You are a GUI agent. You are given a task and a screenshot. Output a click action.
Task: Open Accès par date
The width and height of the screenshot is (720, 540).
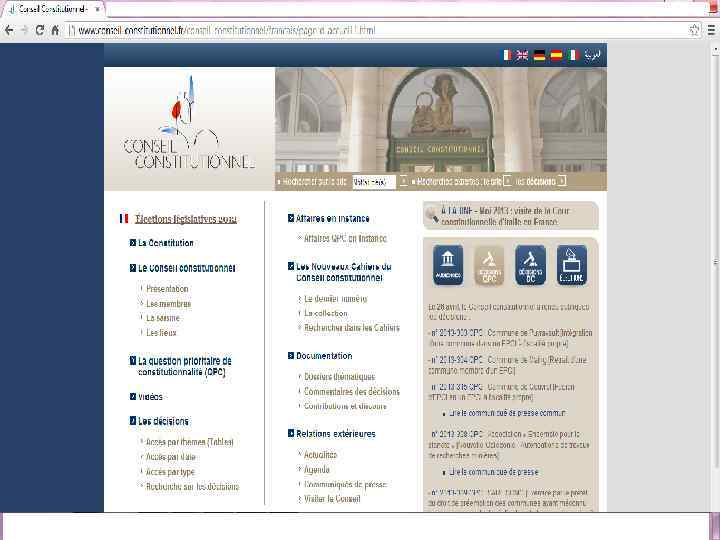(171, 457)
